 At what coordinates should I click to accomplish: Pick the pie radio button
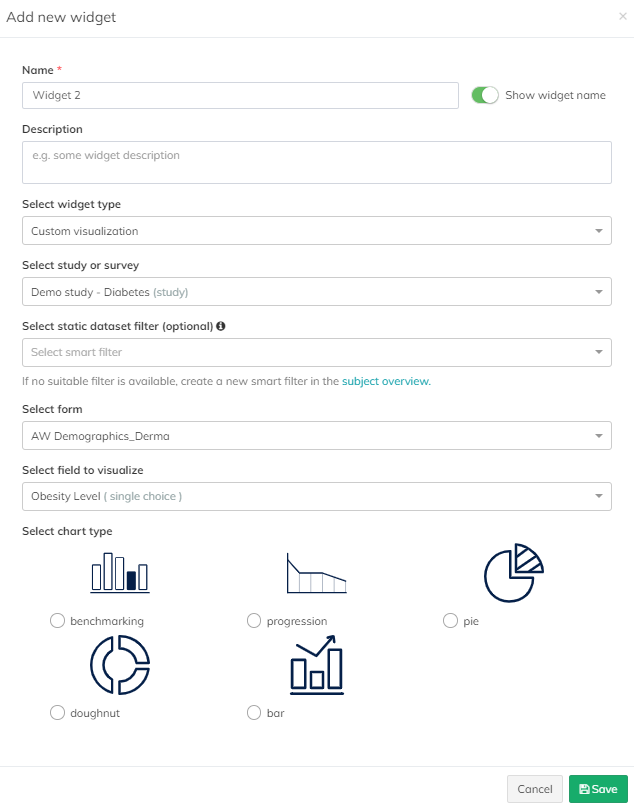450,621
